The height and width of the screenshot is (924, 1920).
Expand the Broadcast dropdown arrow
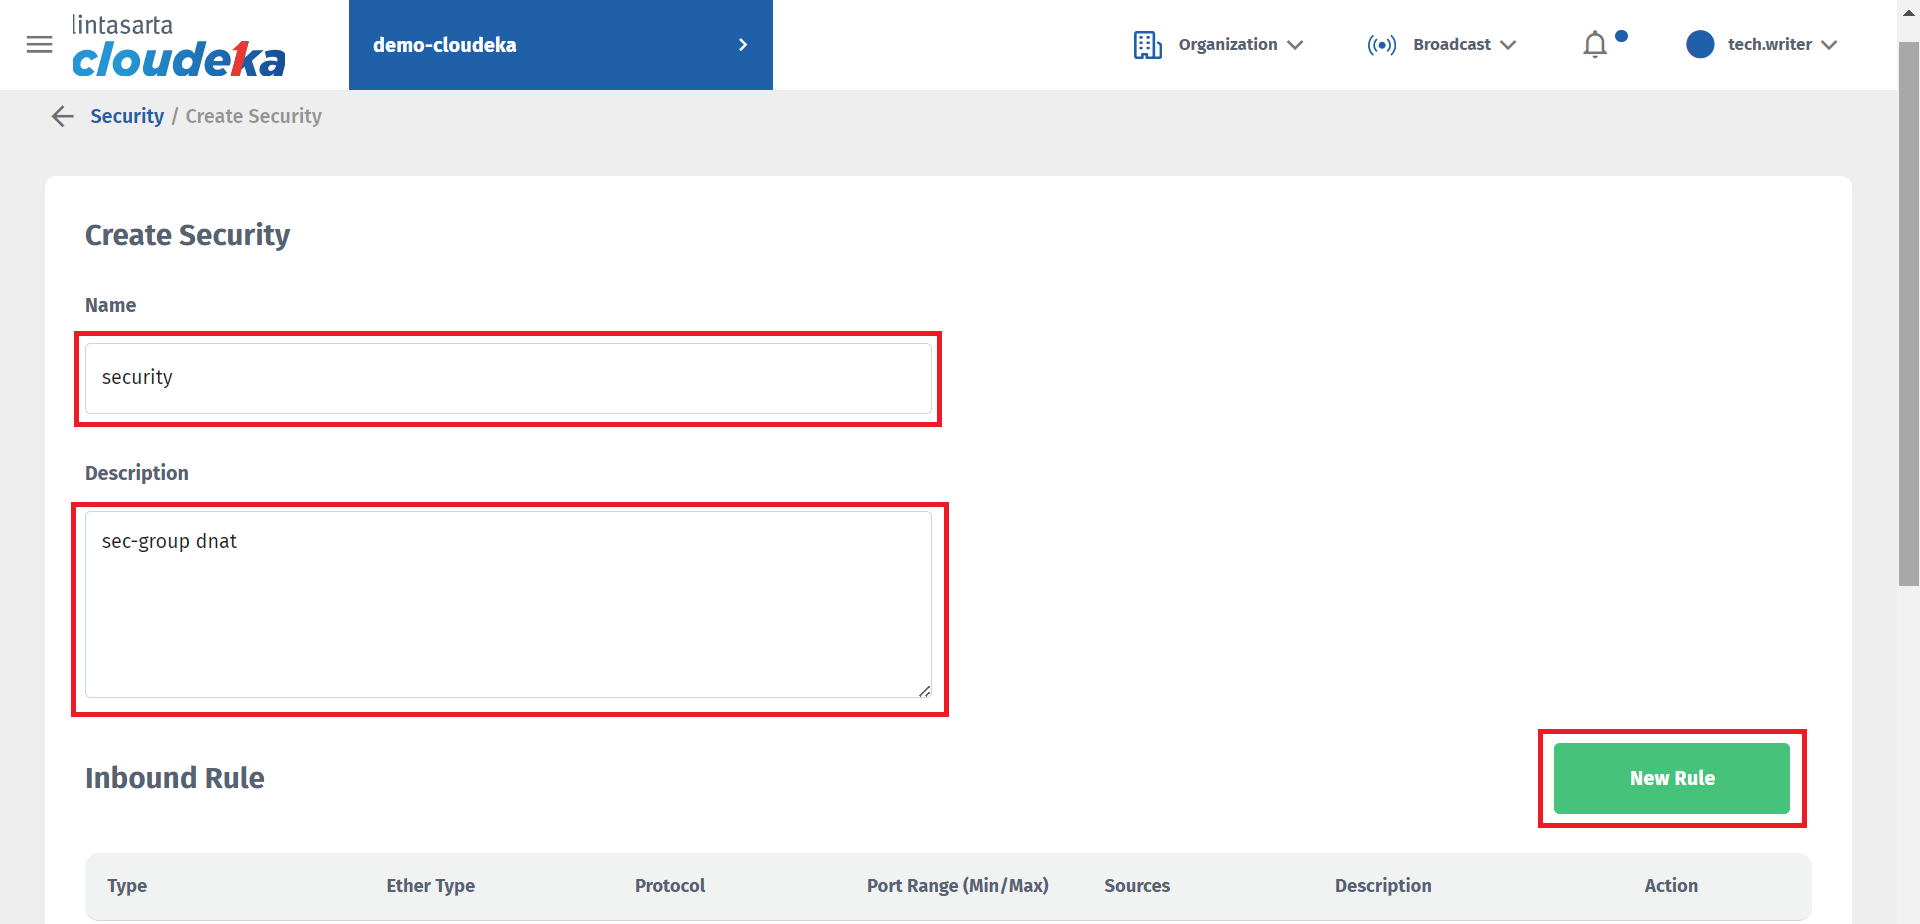(1508, 45)
